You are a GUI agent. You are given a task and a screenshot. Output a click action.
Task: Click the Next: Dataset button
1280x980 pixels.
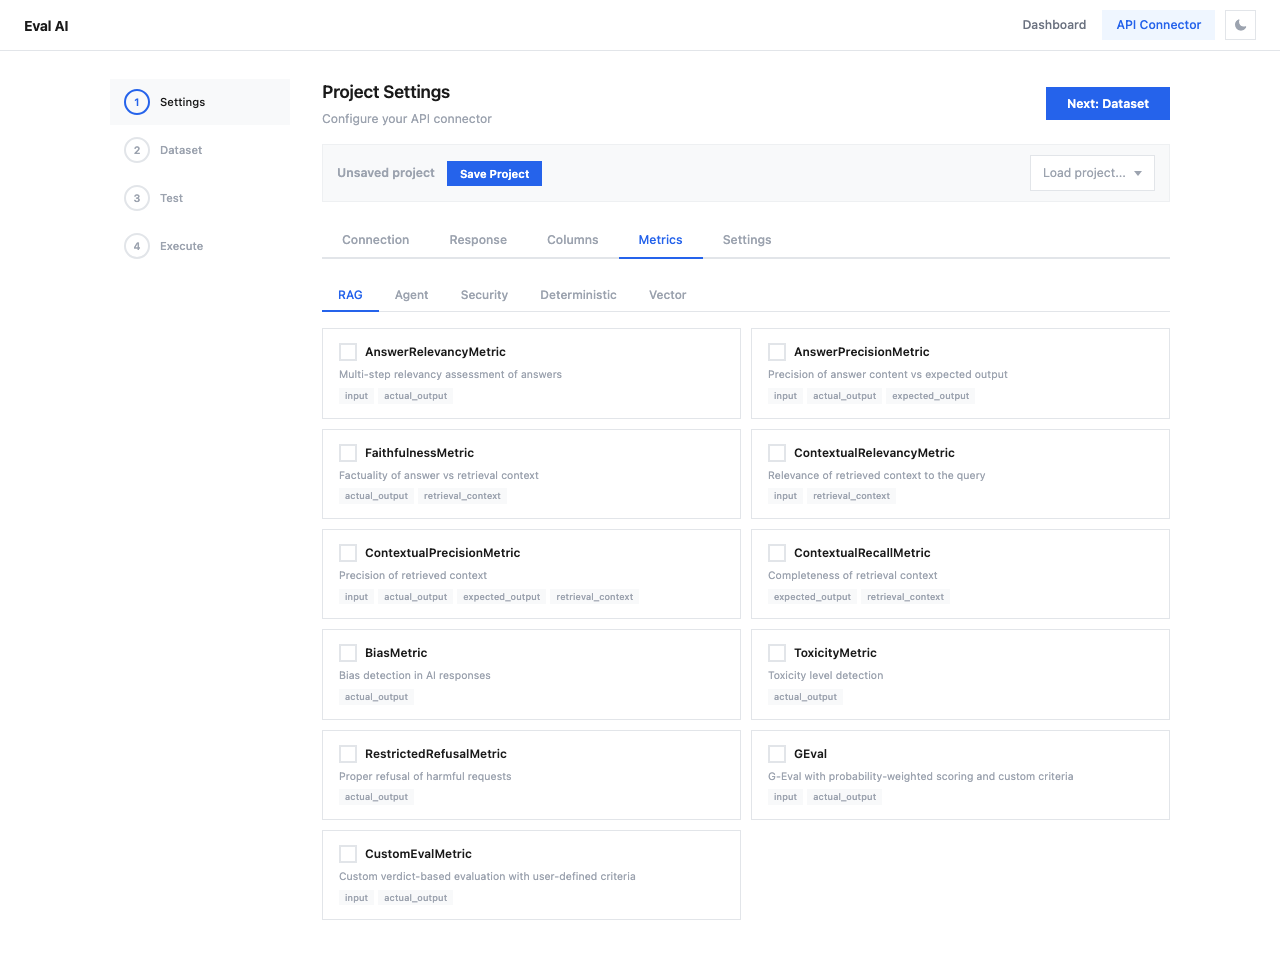pyautogui.click(x=1107, y=103)
